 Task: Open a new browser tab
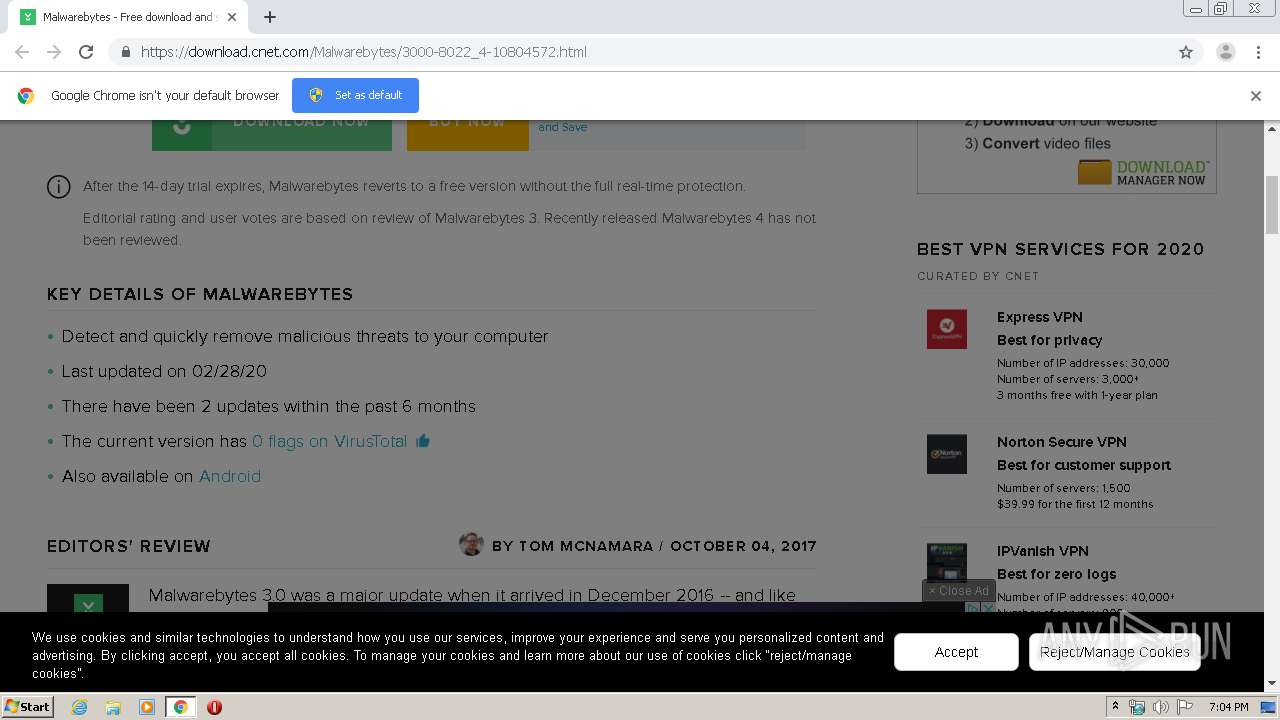coord(270,17)
